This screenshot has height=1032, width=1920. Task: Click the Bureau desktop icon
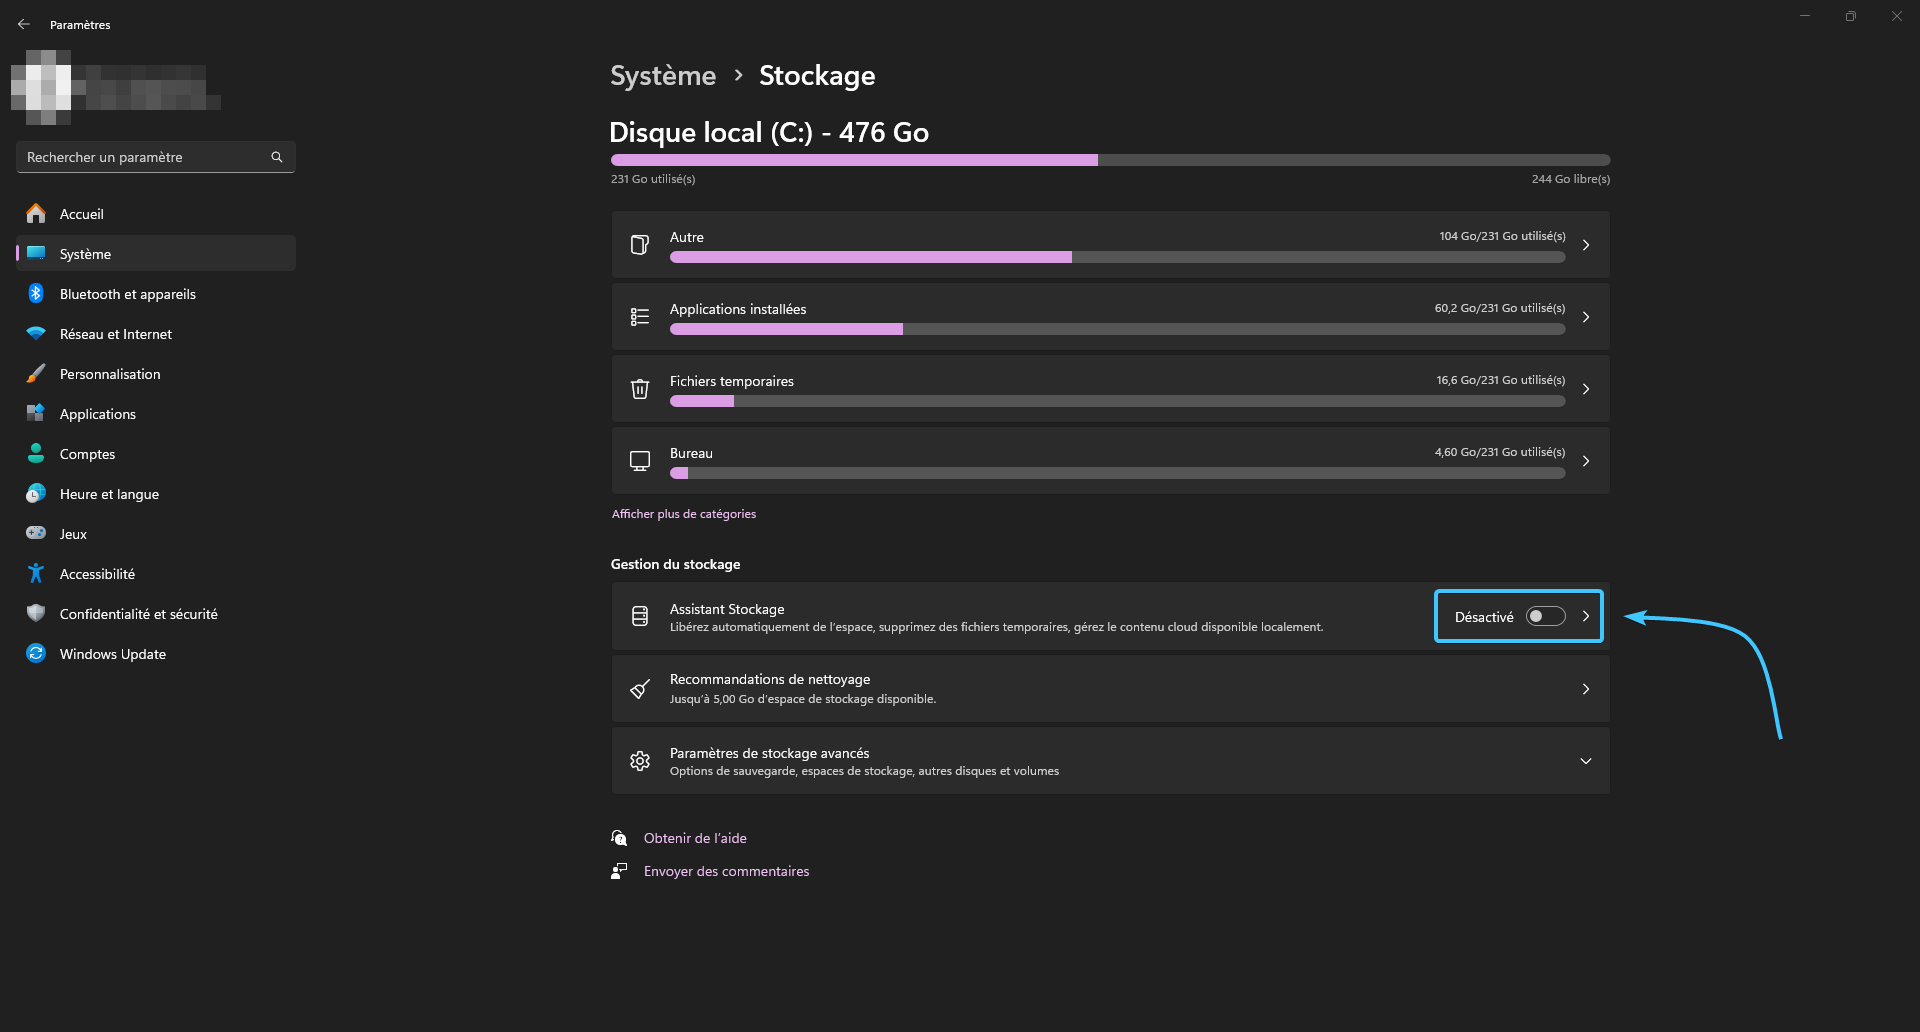click(640, 461)
